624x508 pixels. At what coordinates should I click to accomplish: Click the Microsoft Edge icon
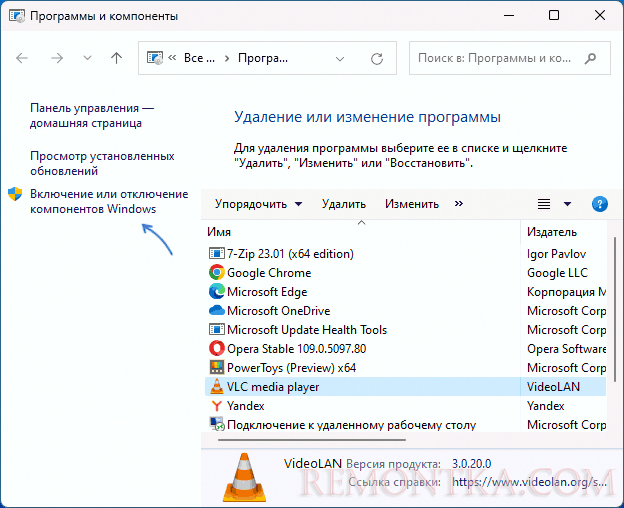[216, 292]
